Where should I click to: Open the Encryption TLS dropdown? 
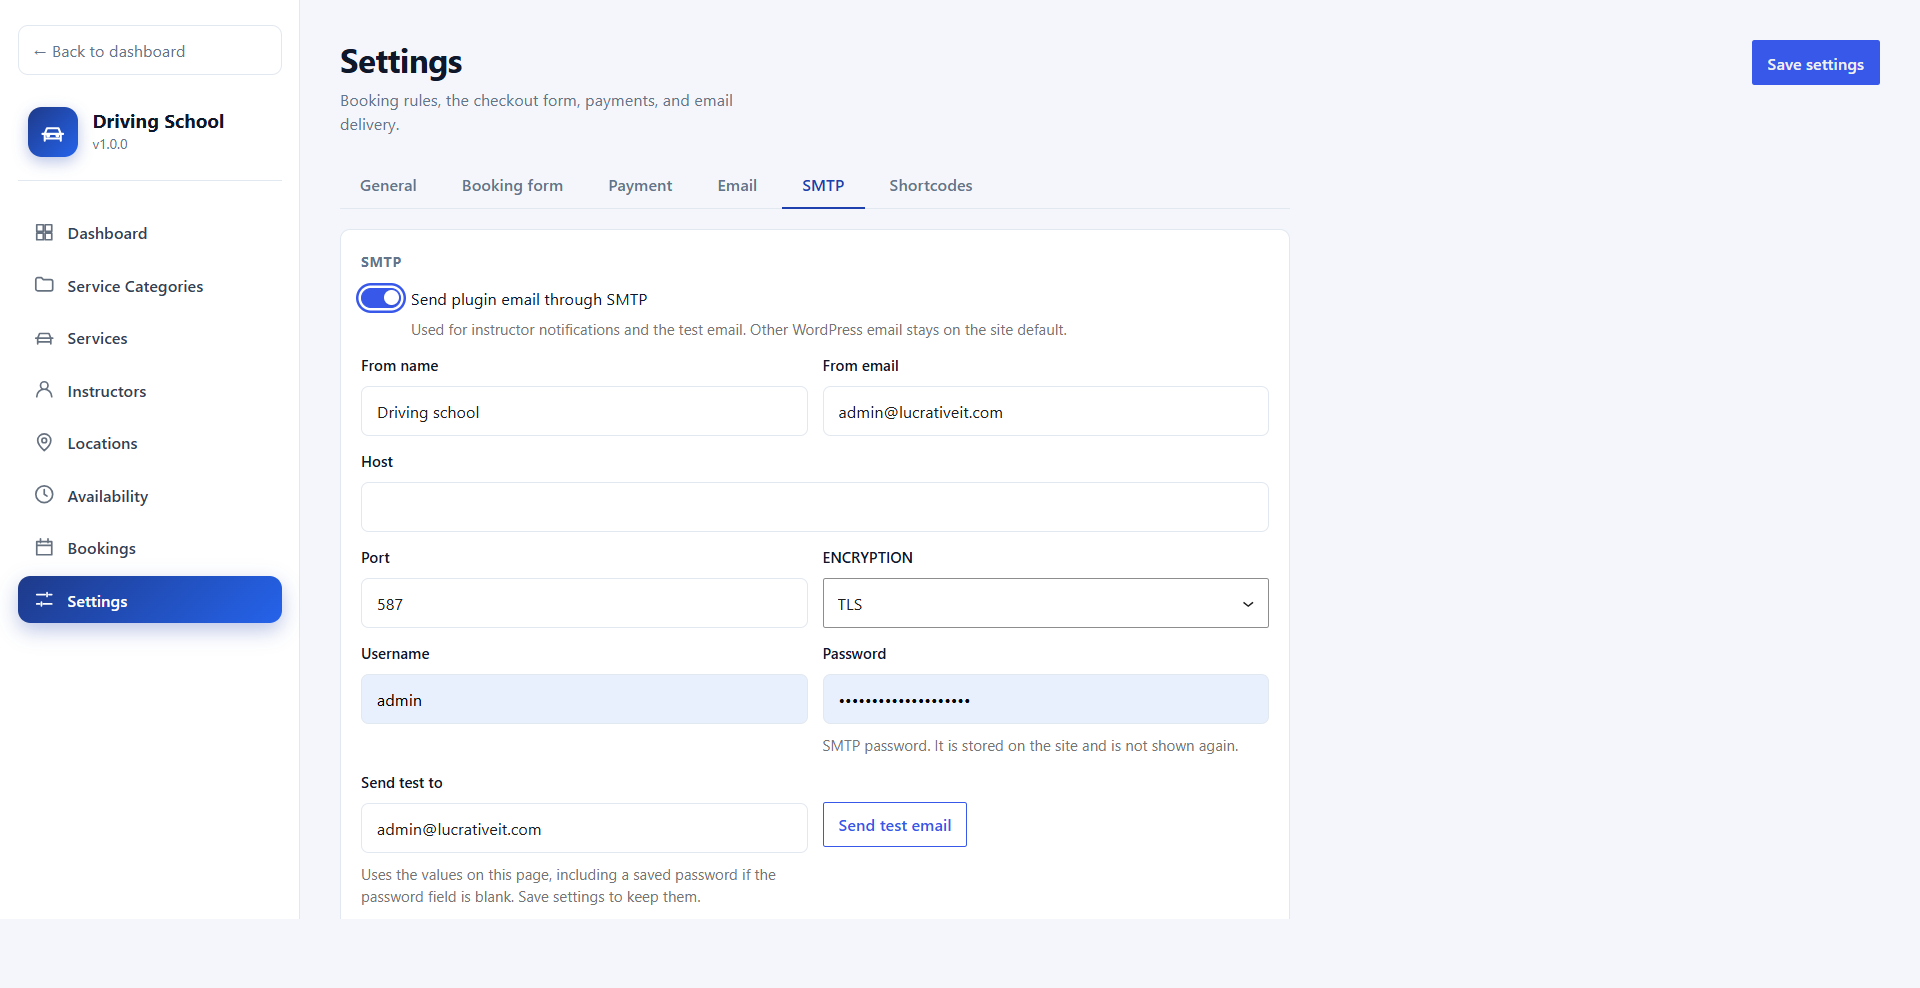point(1045,603)
